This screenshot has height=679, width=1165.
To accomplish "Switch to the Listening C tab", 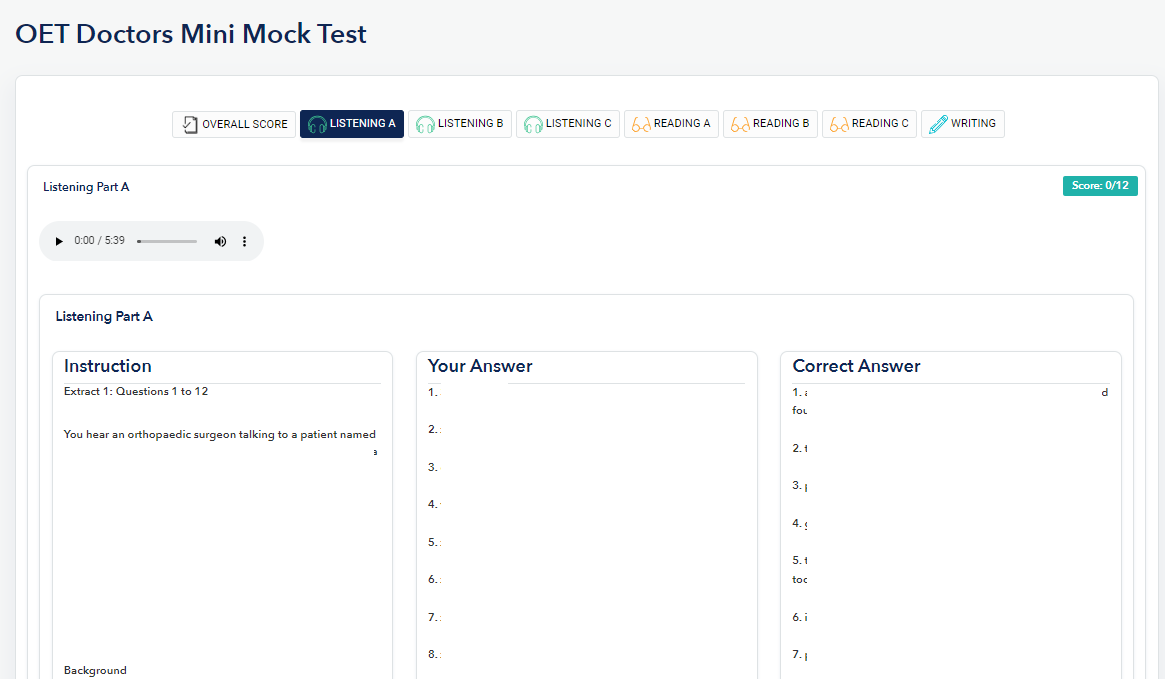I will [x=567, y=123].
